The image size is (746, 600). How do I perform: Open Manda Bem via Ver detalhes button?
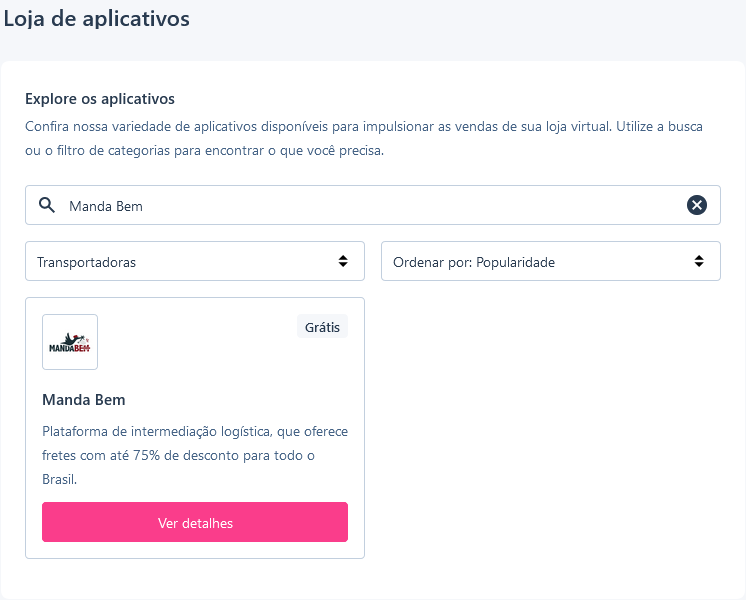pos(195,522)
